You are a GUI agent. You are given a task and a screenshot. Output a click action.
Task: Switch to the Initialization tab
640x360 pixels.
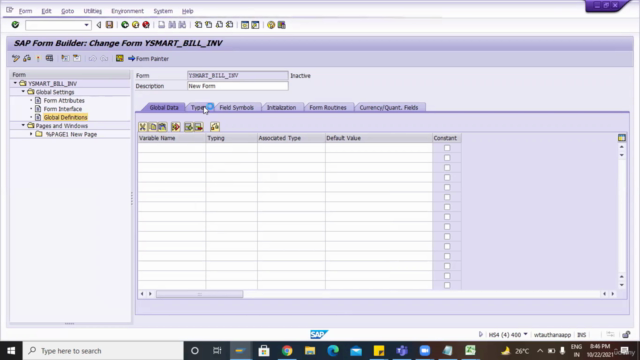pyautogui.click(x=281, y=107)
